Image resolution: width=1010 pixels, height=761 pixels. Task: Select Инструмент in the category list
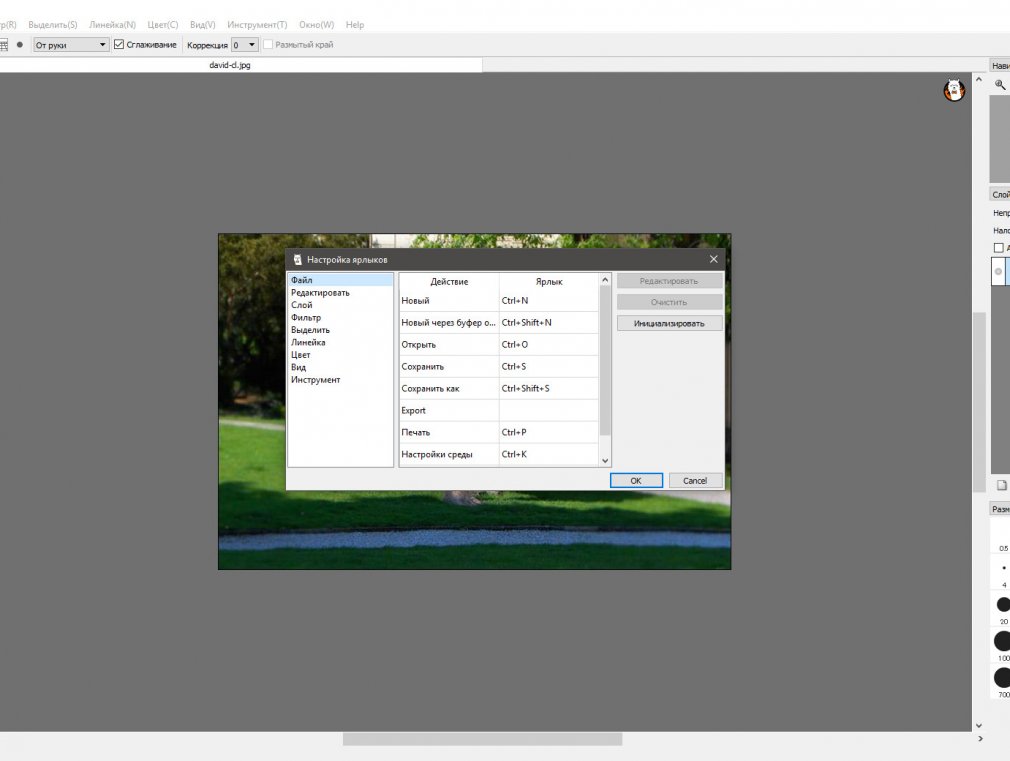pyautogui.click(x=340, y=380)
